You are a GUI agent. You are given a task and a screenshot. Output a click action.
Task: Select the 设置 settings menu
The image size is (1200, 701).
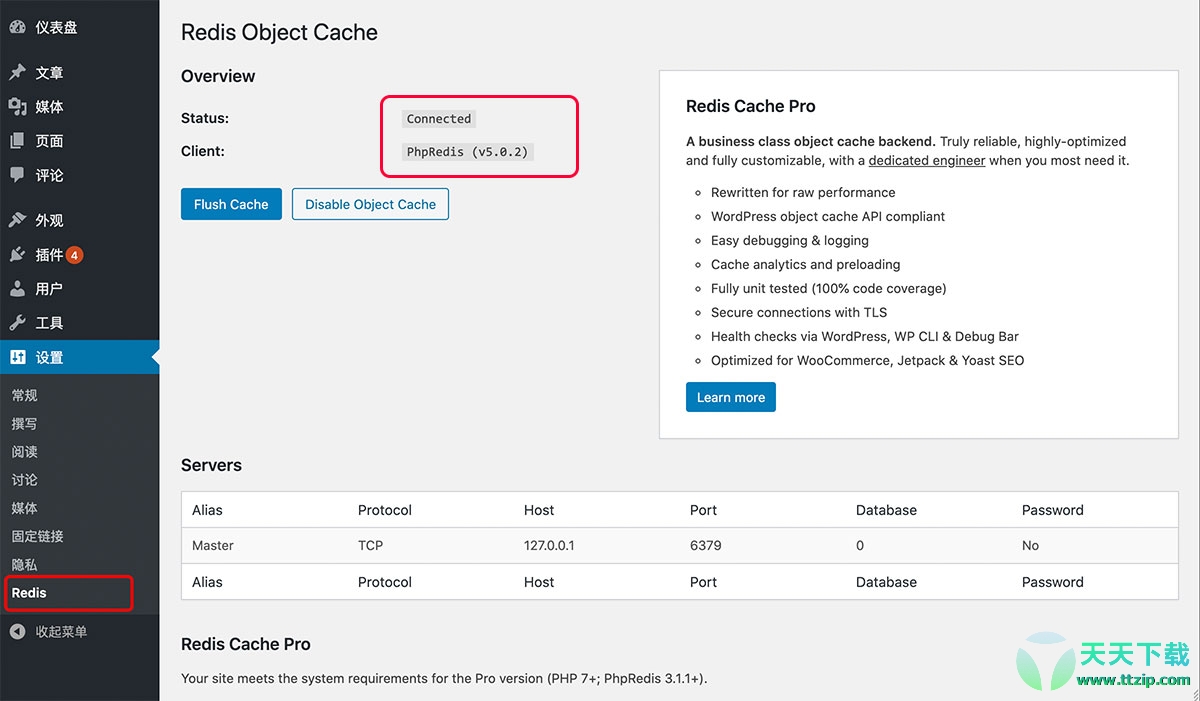point(80,357)
